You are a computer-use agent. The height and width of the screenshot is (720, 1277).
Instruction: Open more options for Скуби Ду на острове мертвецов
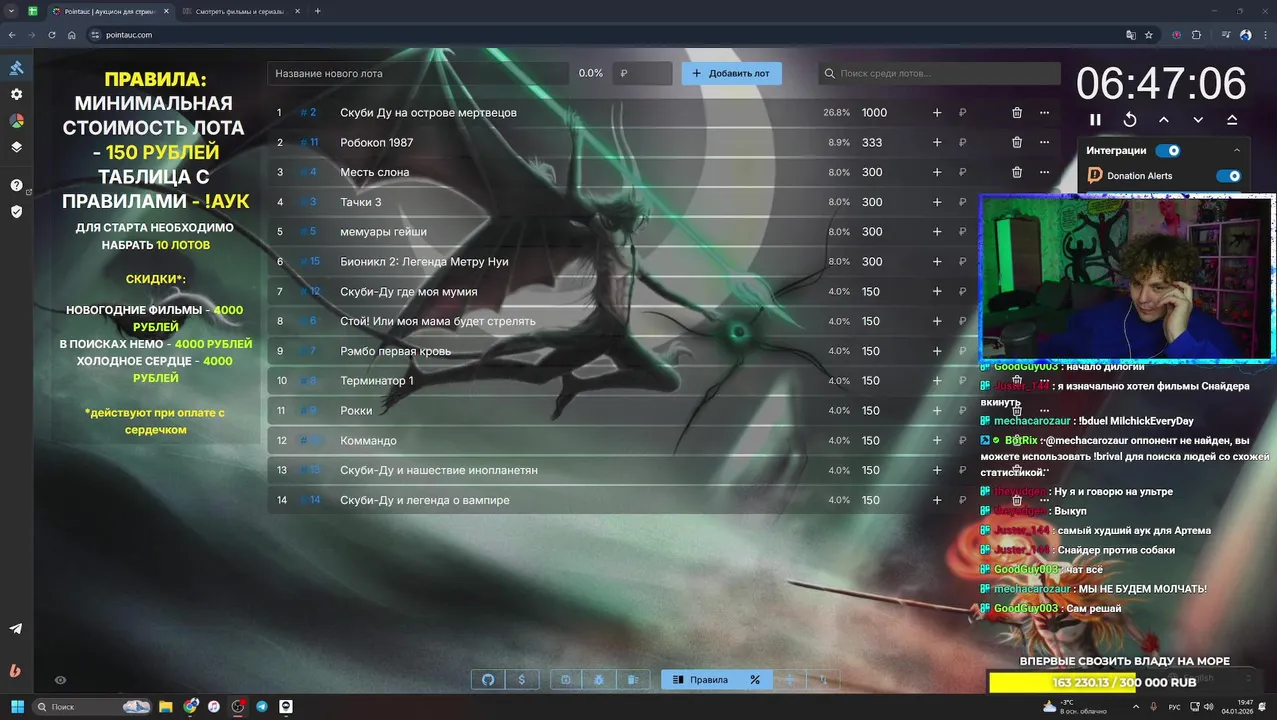(1044, 113)
